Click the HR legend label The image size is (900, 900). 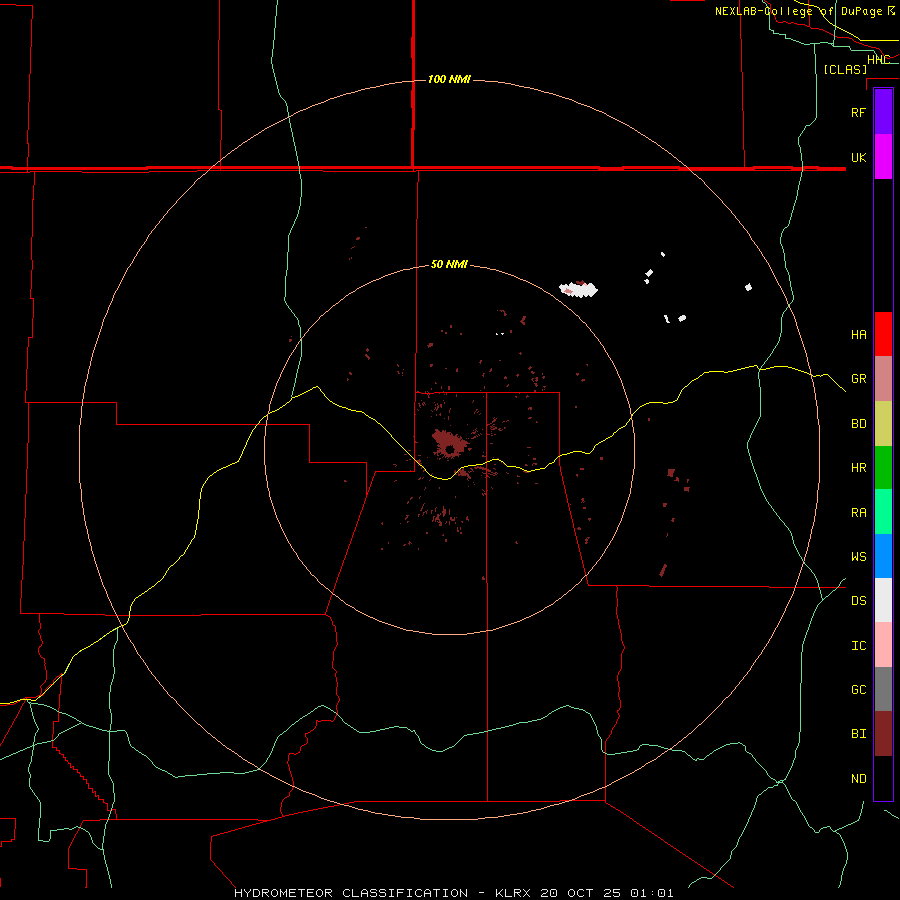click(858, 468)
